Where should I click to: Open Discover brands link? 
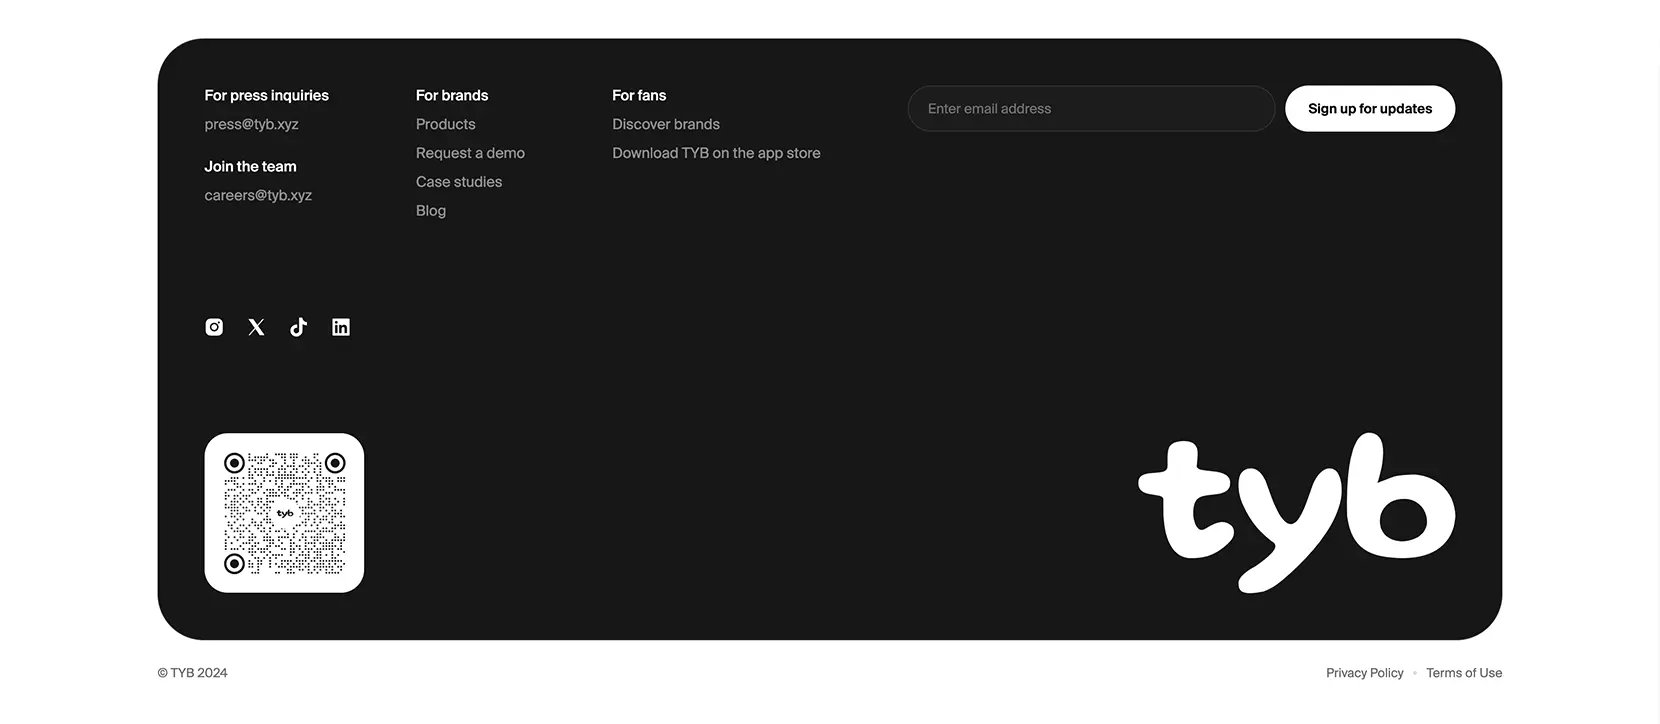666,124
